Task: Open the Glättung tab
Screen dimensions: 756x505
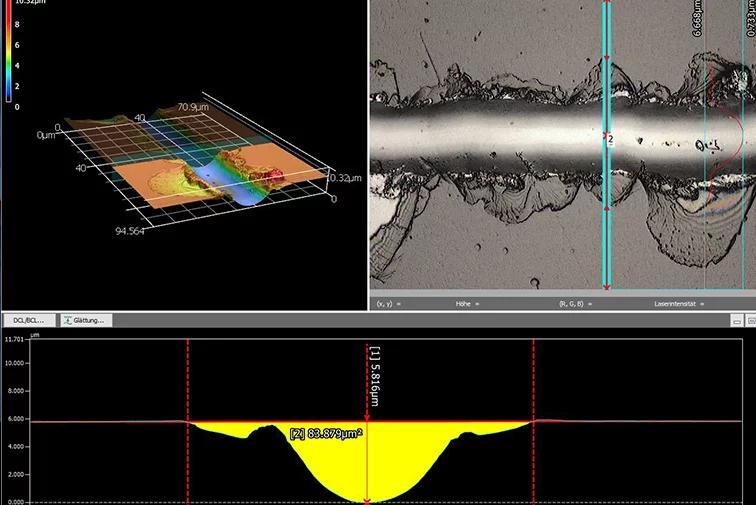Action: point(91,320)
